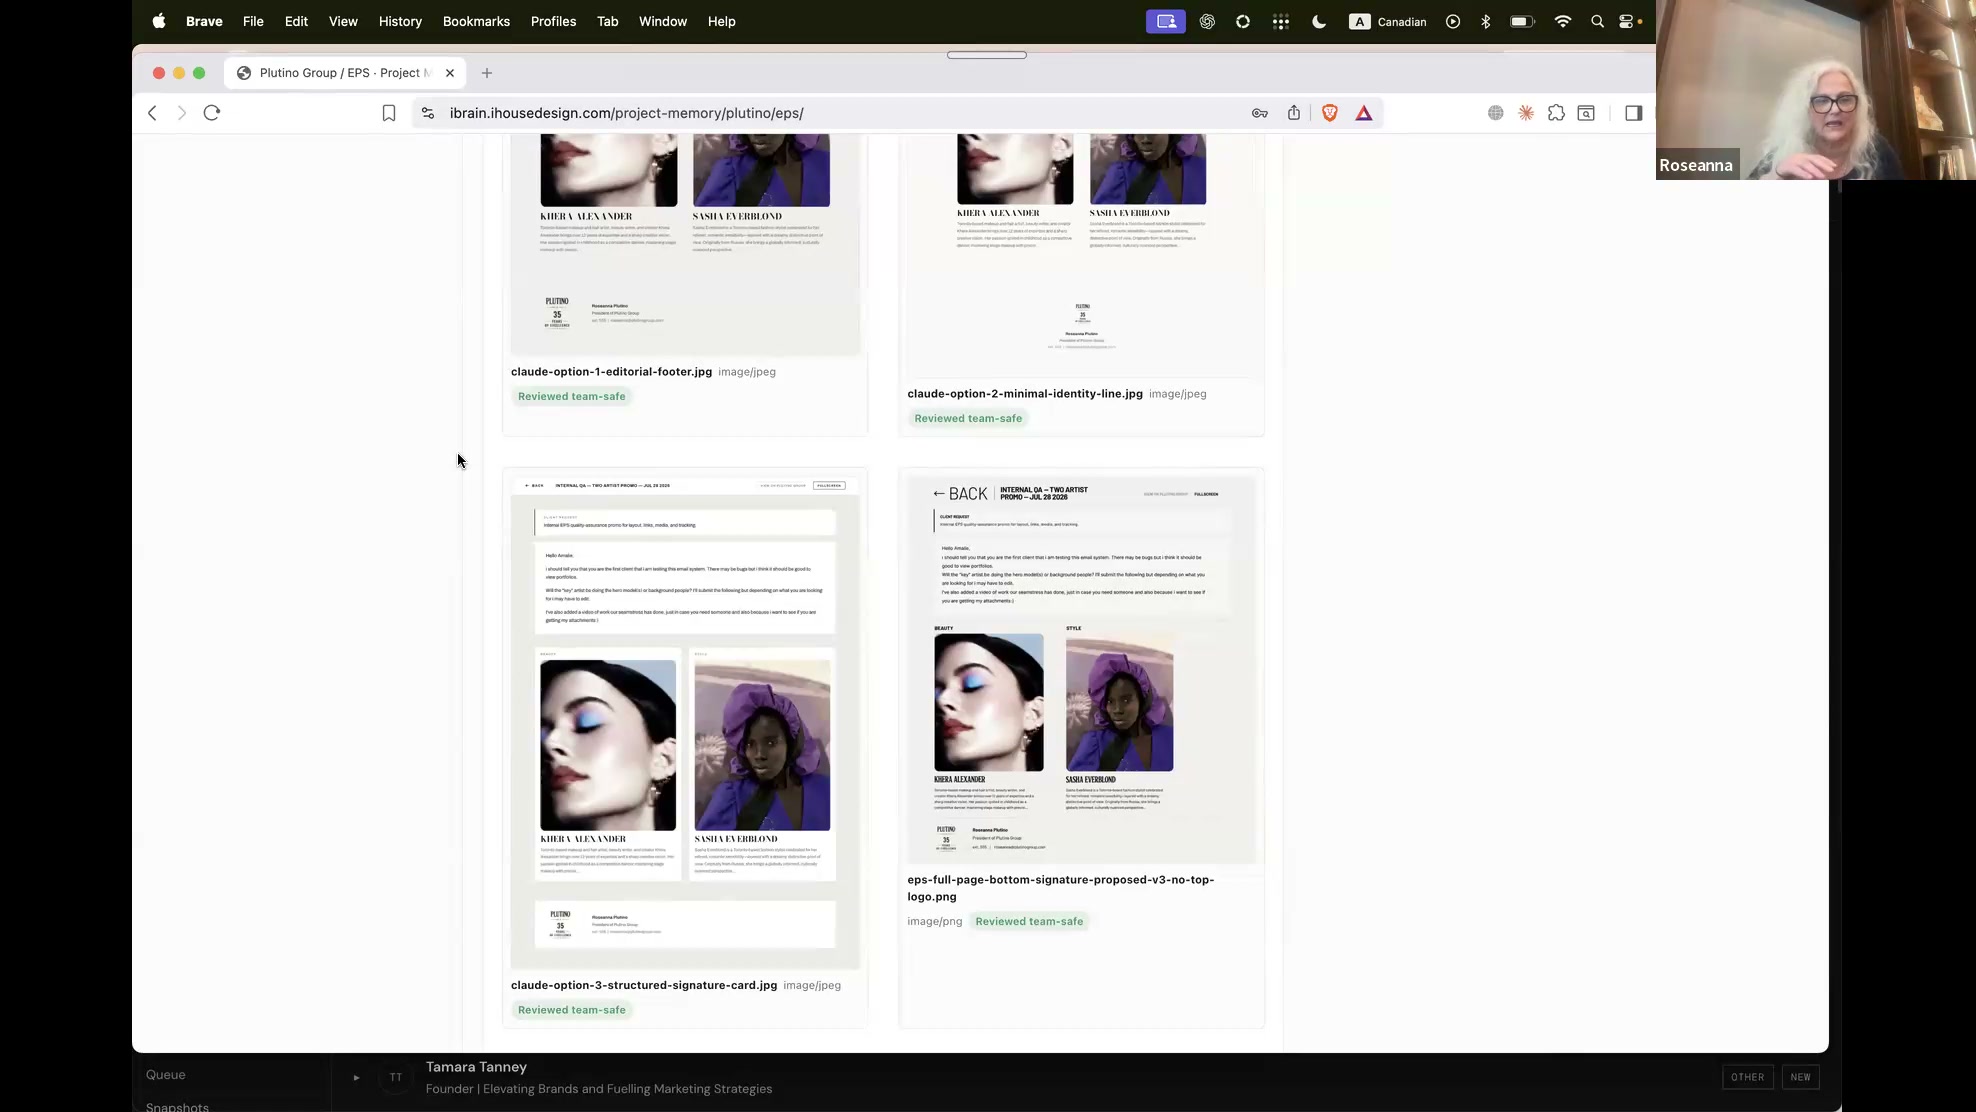Click the share page icon

click(x=1294, y=113)
